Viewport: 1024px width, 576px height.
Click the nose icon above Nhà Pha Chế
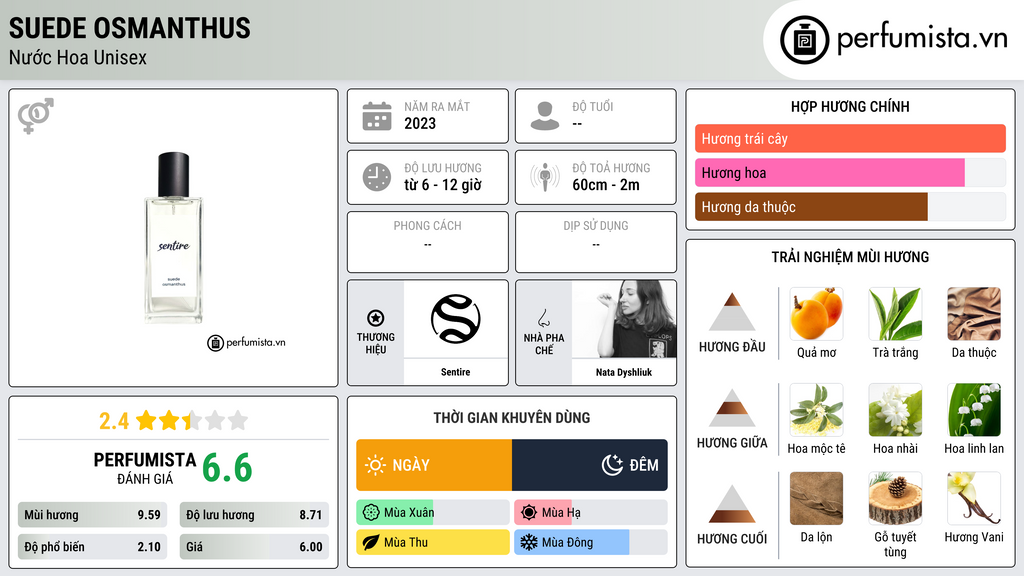click(x=543, y=318)
